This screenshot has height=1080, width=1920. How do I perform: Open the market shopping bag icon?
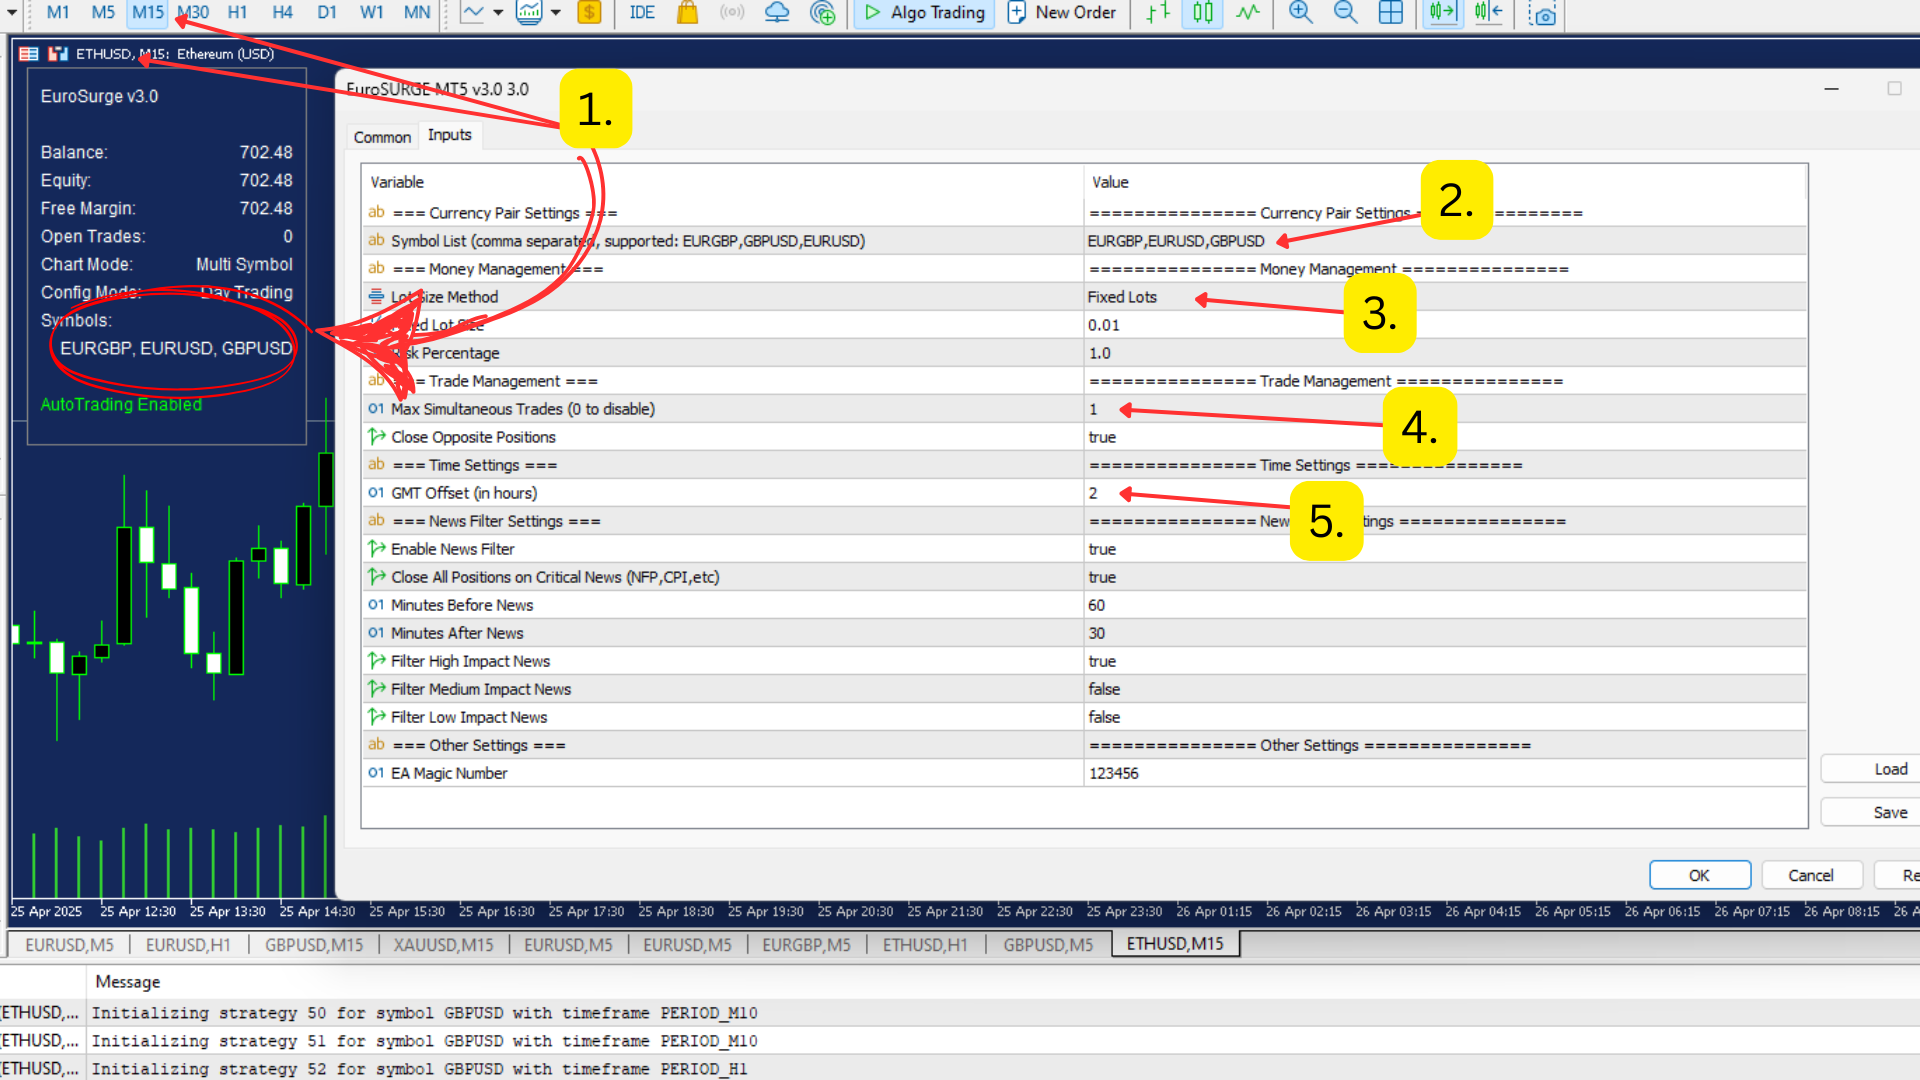point(687,13)
